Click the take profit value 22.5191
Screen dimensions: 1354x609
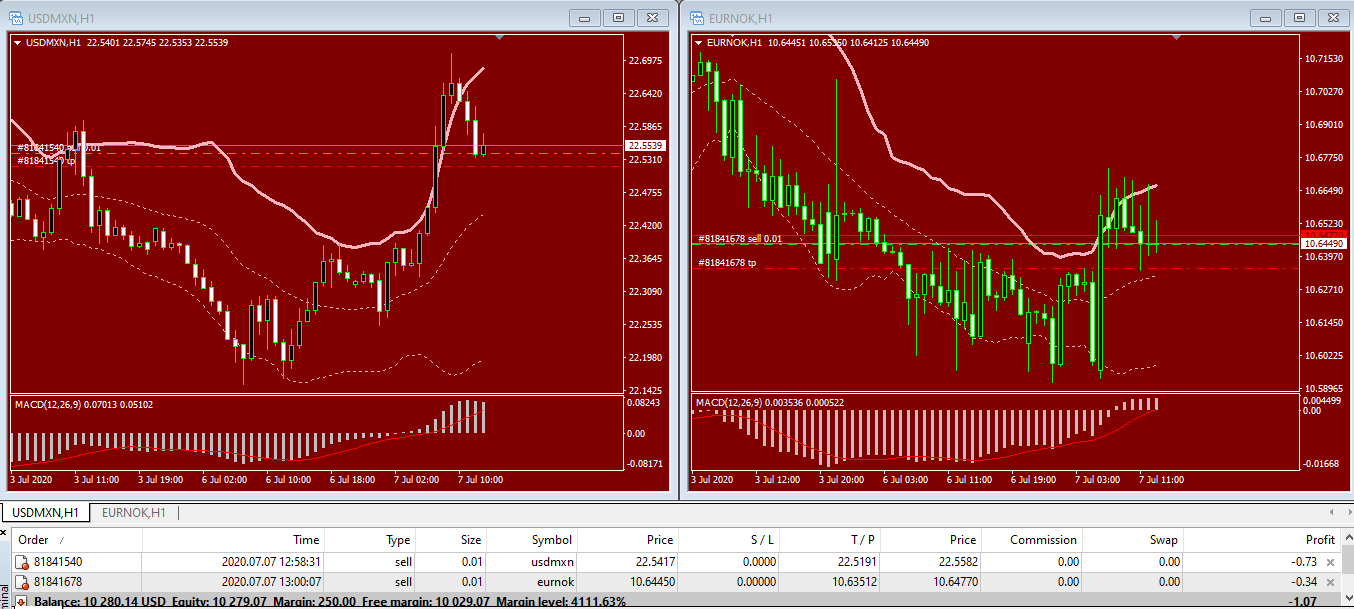857,563
